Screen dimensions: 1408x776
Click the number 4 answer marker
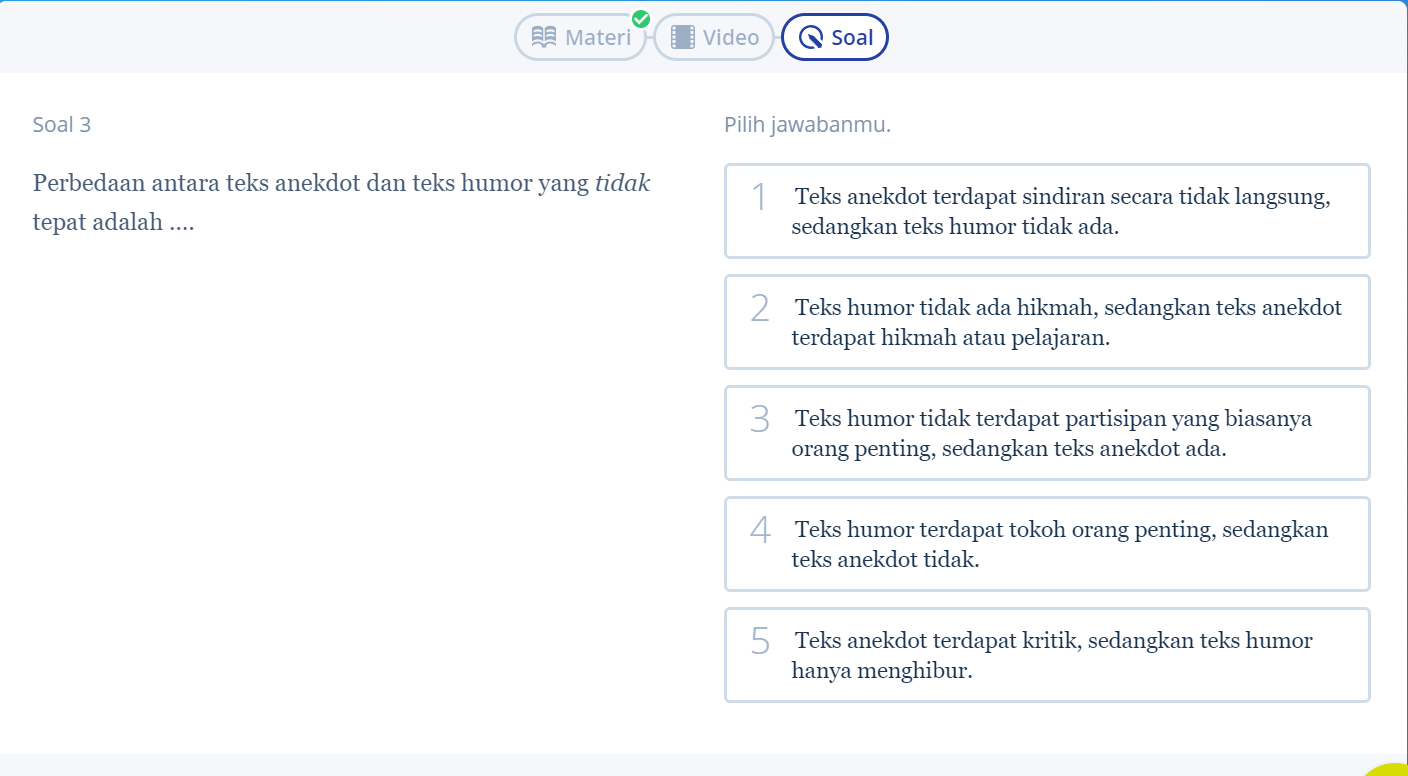click(760, 531)
